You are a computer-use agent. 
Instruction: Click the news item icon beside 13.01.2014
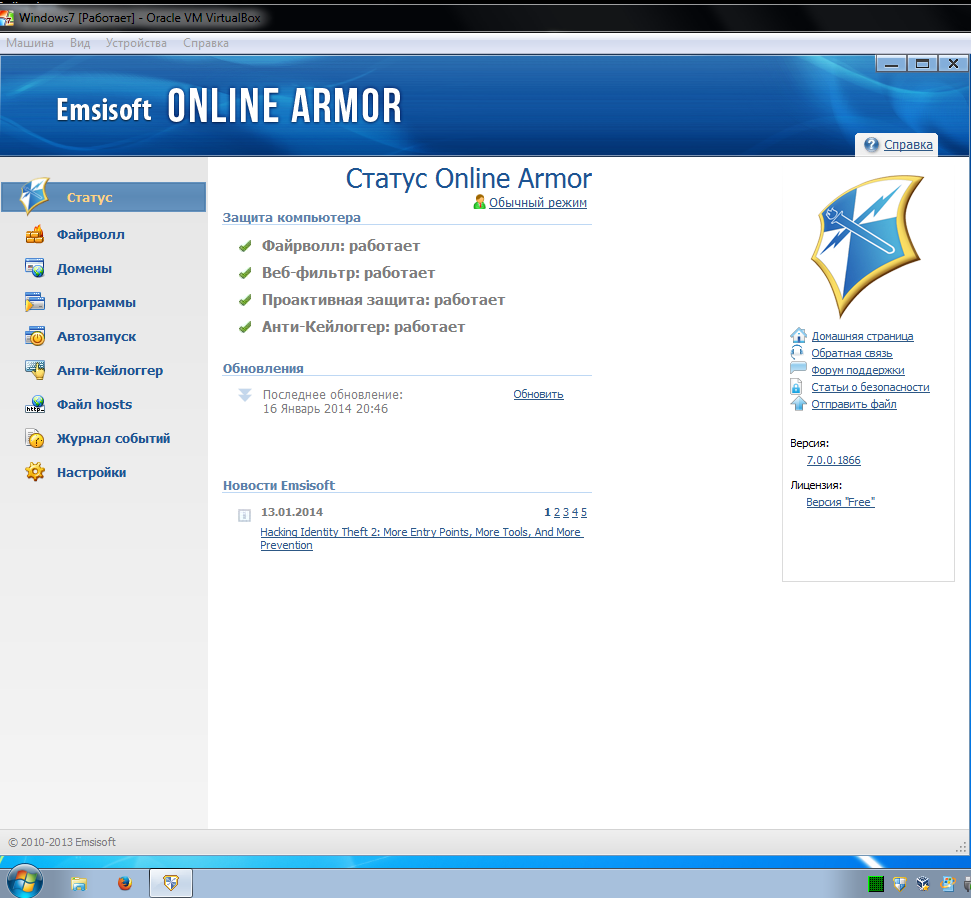[x=245, y=515]
